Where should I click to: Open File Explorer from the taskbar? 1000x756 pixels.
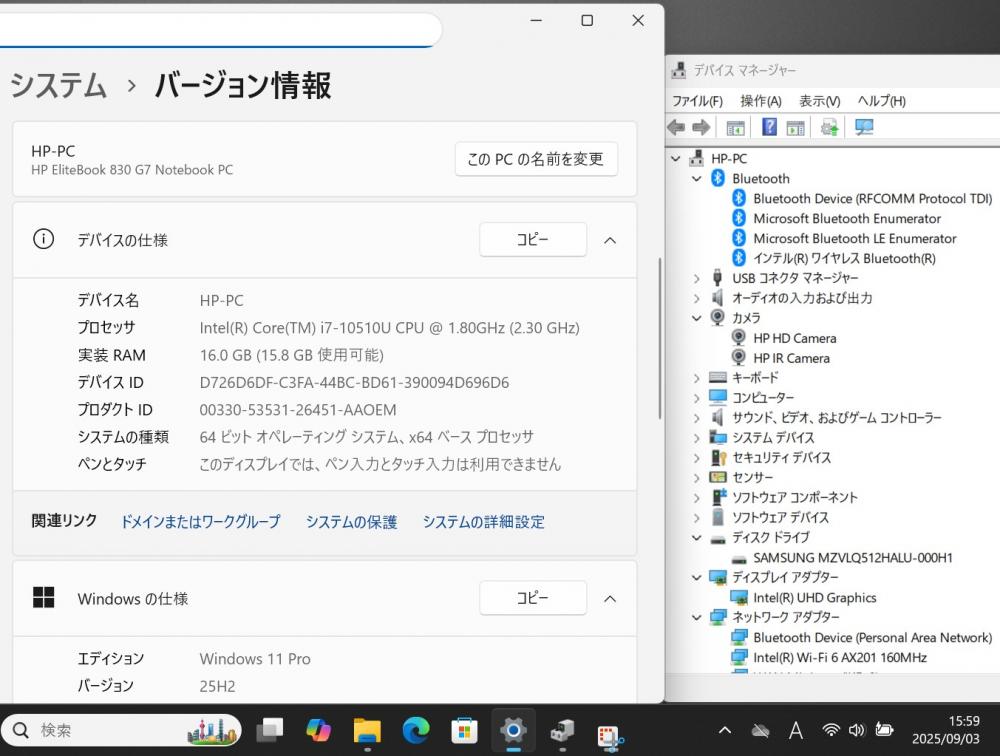click(367, 730)
